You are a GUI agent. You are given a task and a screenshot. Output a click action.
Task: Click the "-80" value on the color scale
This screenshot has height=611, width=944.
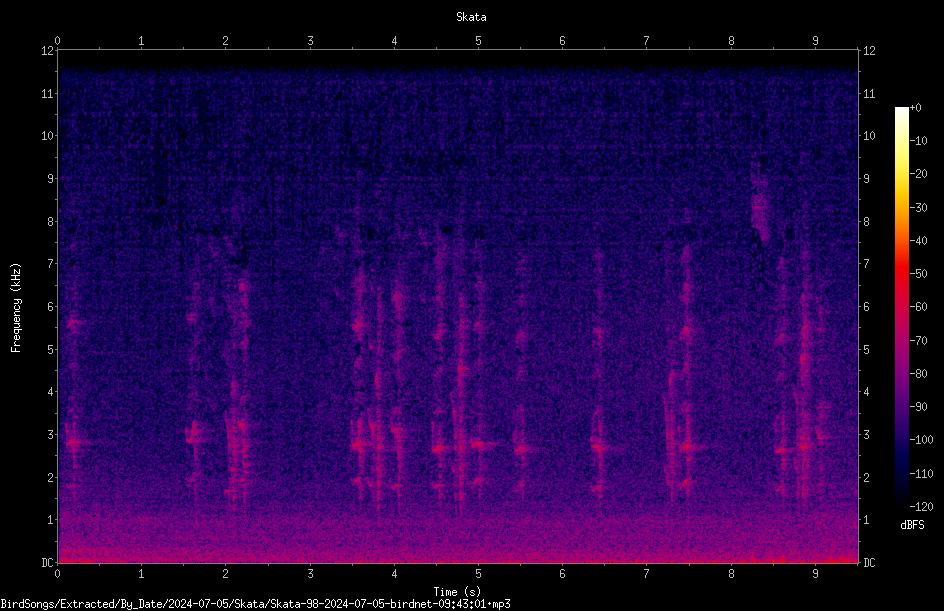click(918, 374)
